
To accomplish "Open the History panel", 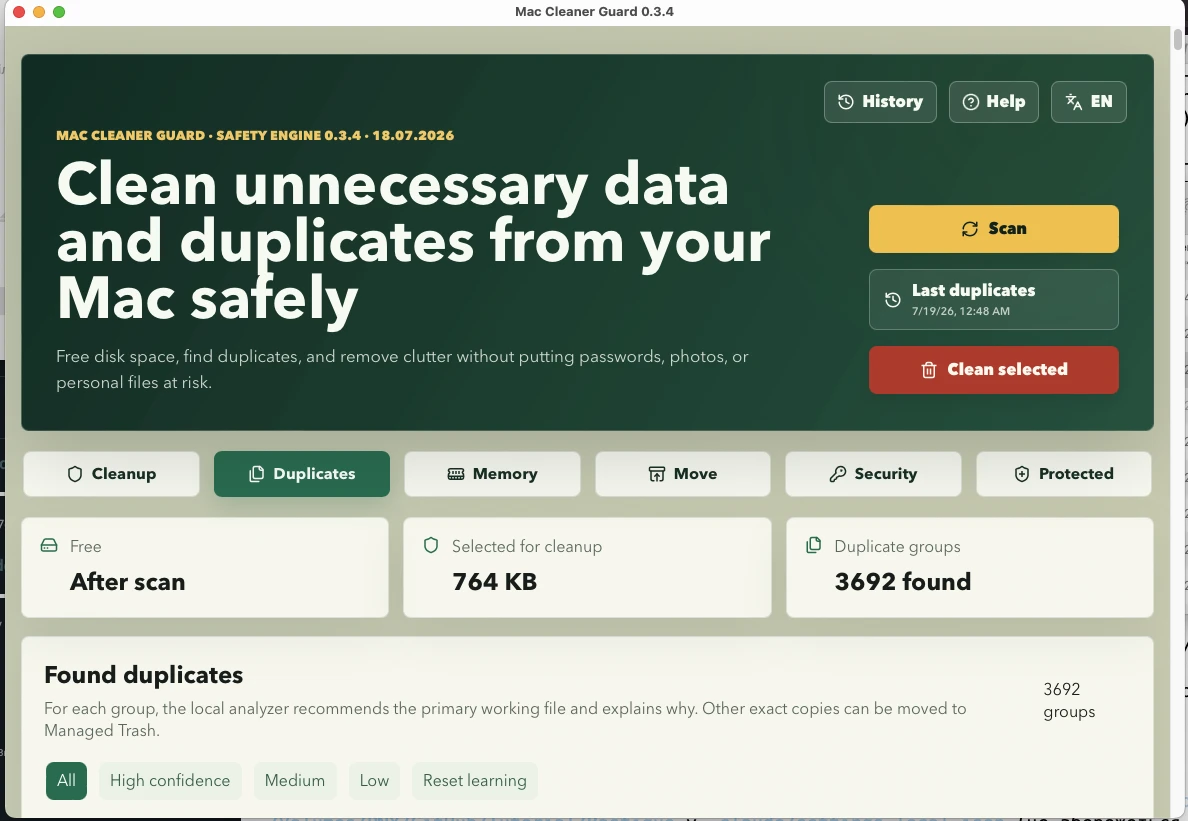I will click(880, 101).
